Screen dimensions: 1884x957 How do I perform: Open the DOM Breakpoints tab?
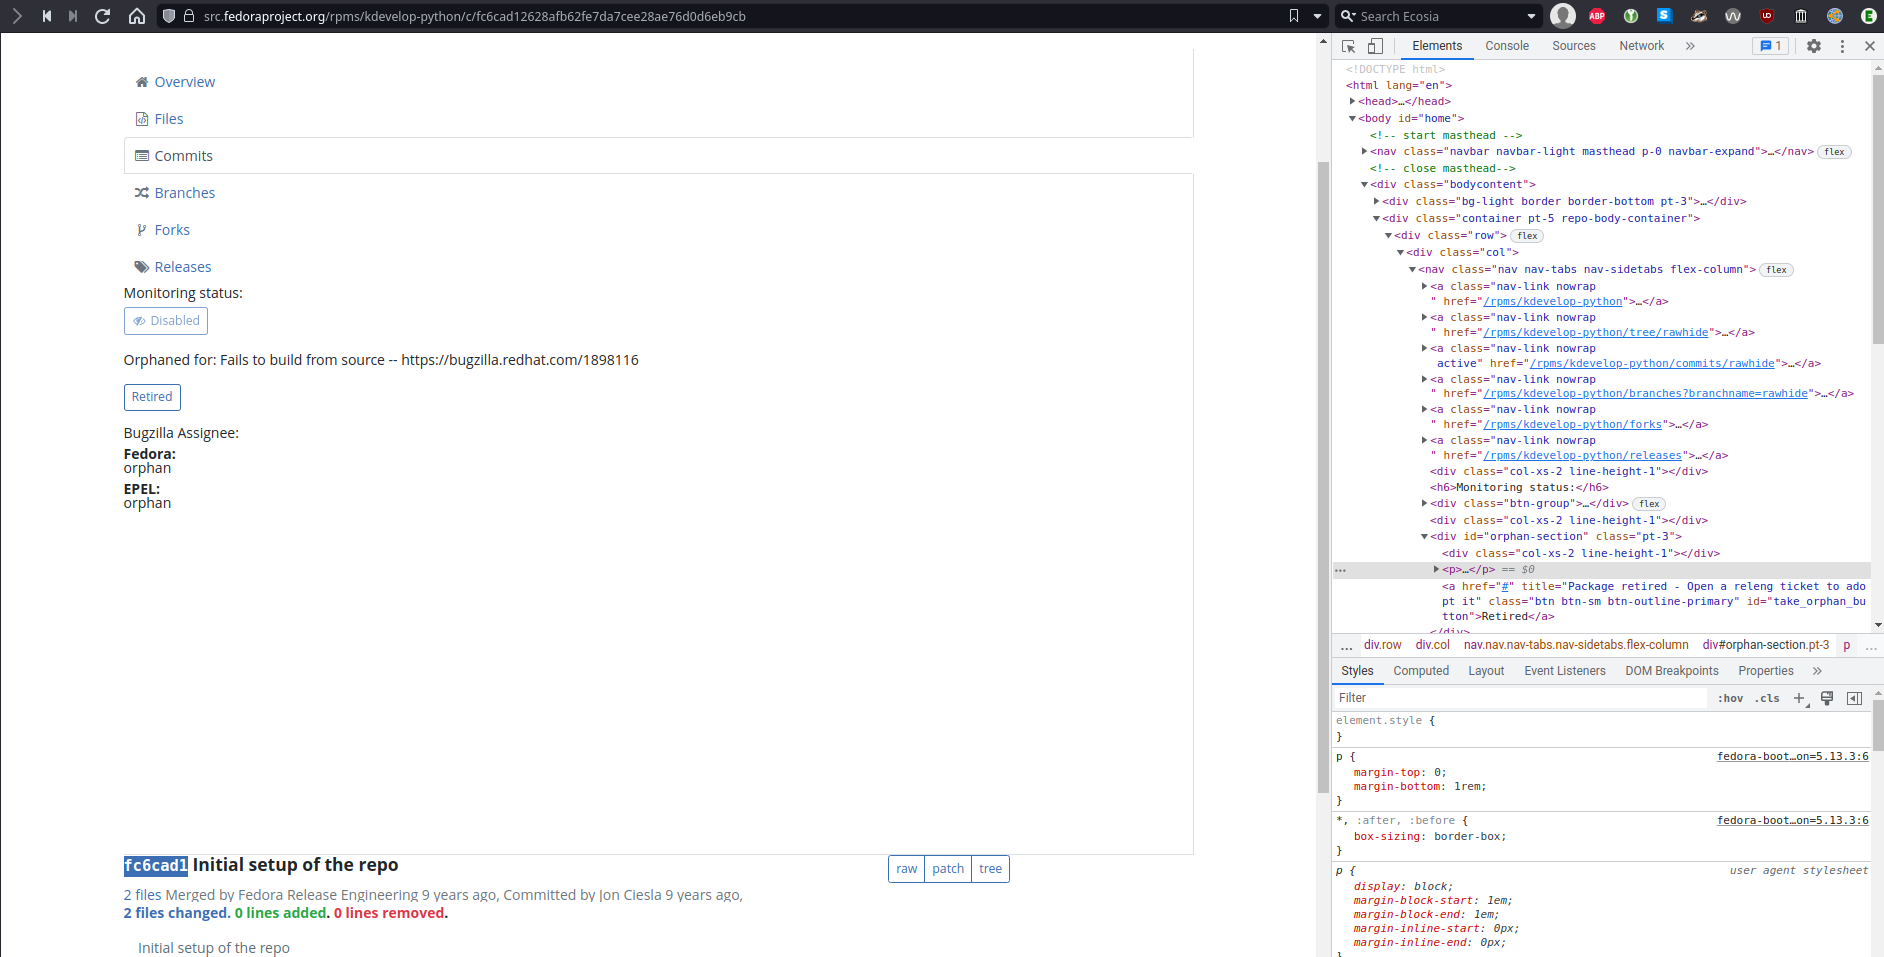[x=1672, y=671]
